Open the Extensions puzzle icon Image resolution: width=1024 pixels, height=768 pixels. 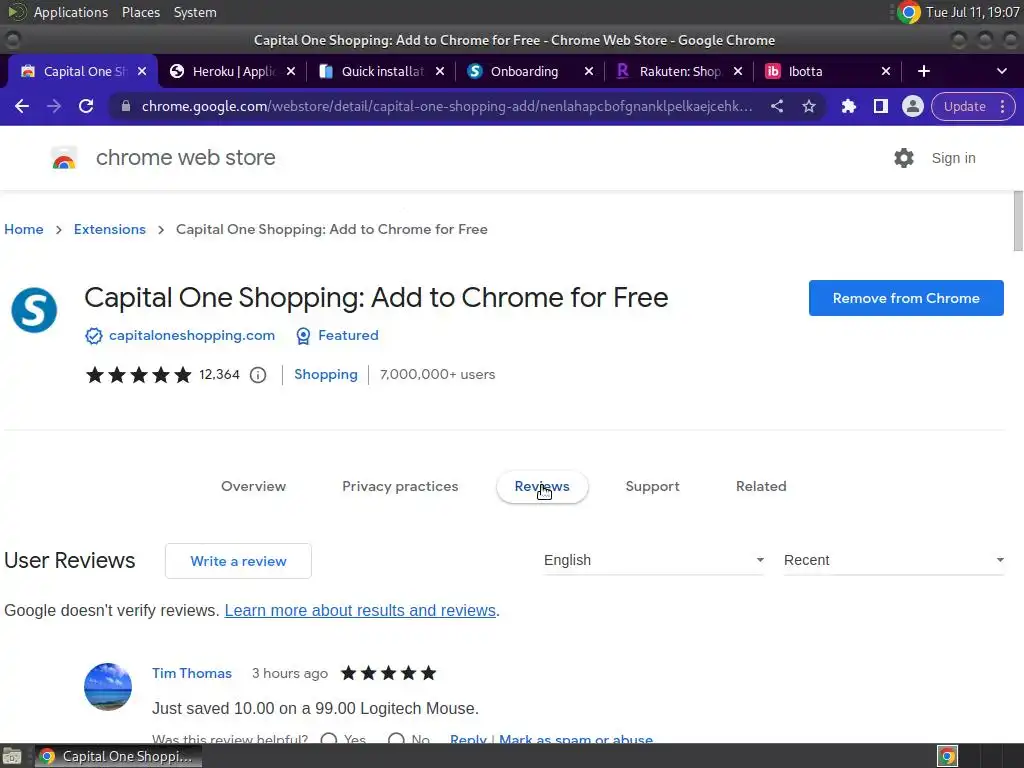pos(848,106)
